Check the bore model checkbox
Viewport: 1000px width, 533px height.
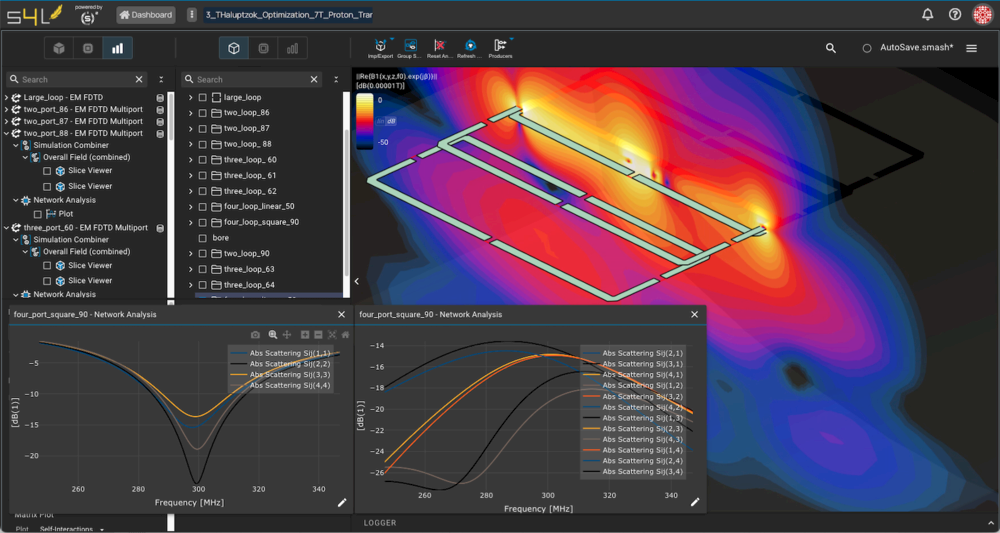pos(203,238)
